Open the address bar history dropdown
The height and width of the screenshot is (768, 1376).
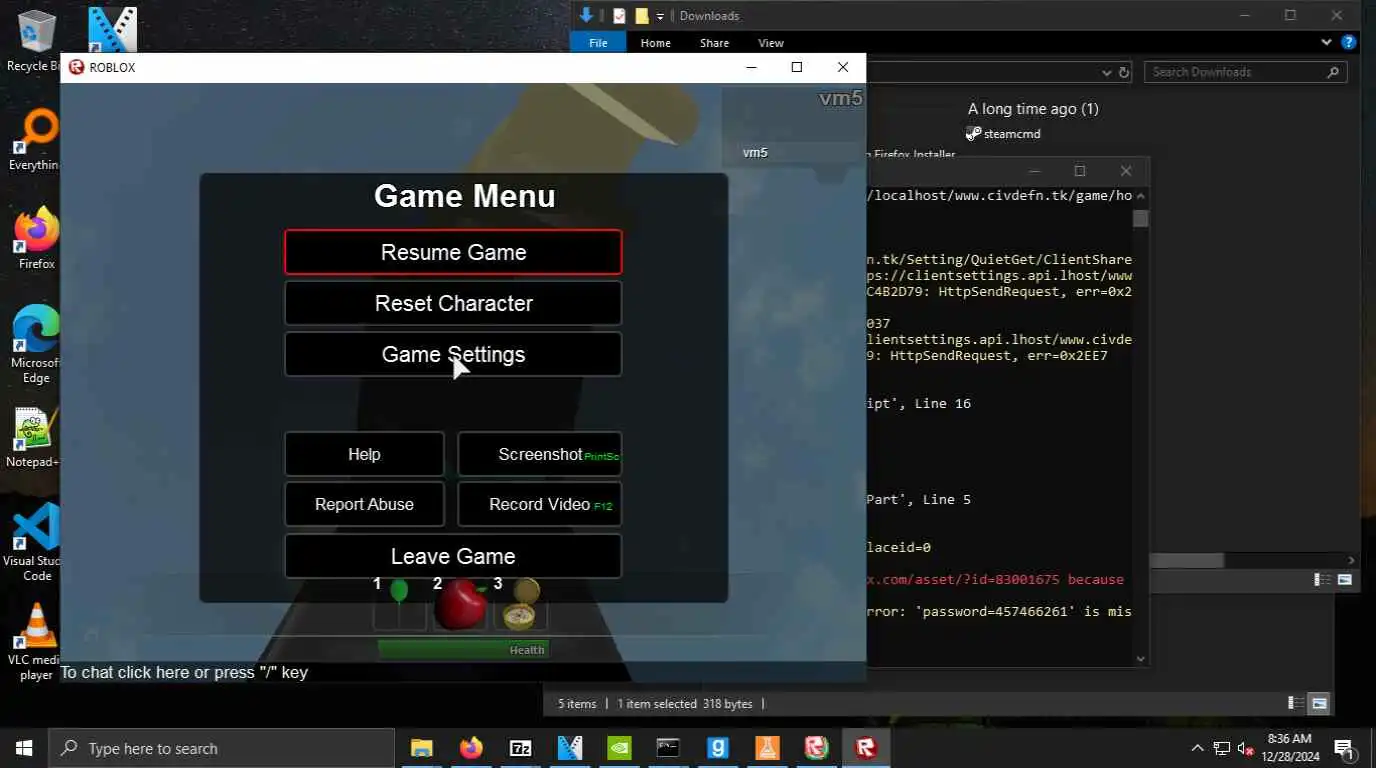1106,72
